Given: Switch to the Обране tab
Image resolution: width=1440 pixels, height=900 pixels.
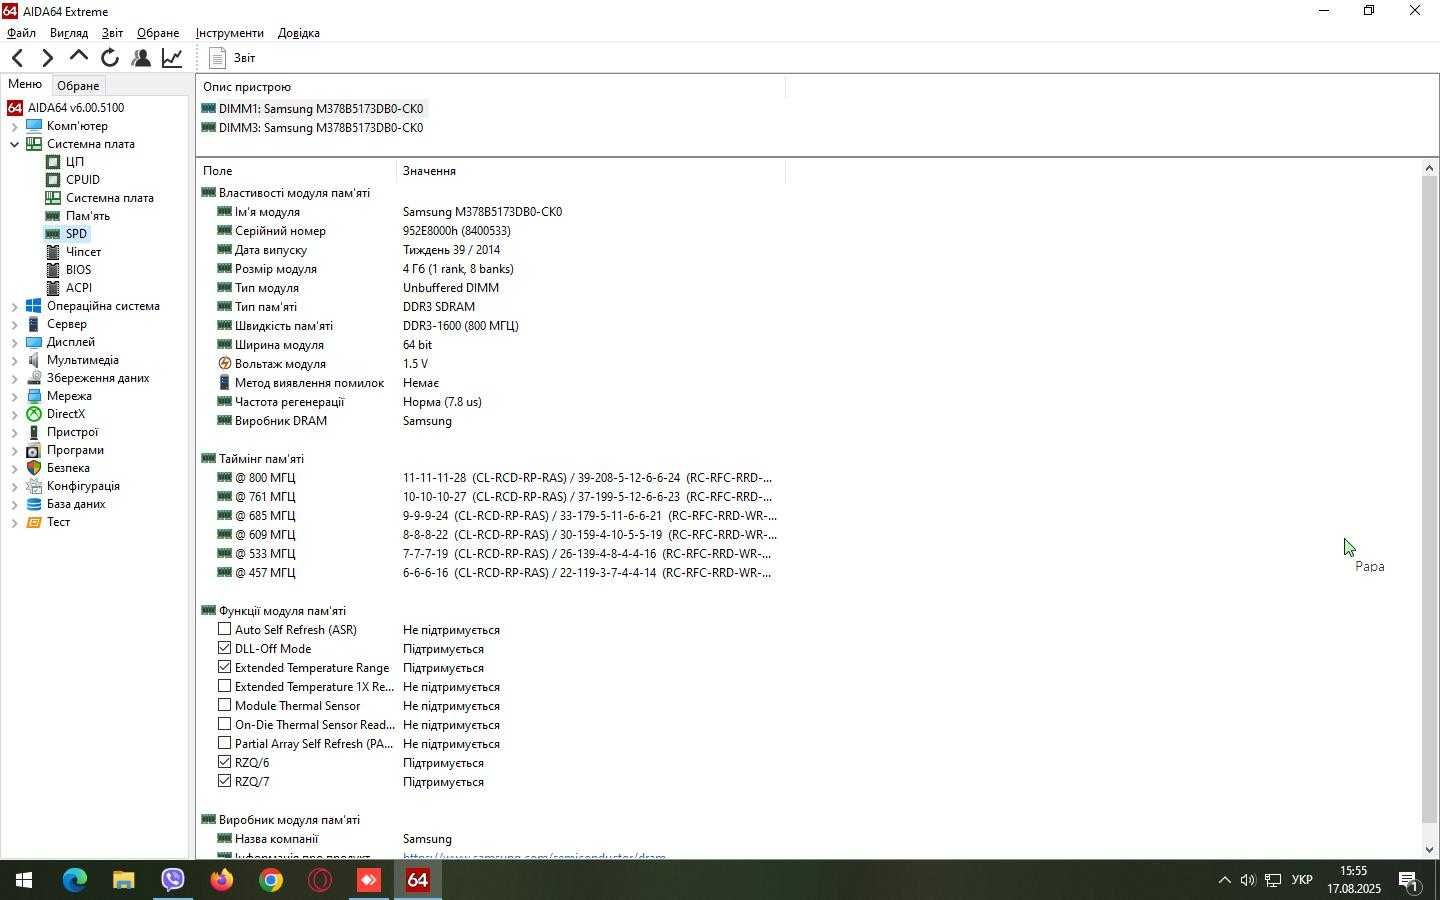Looking at the screenshot, I should [78, 86].
